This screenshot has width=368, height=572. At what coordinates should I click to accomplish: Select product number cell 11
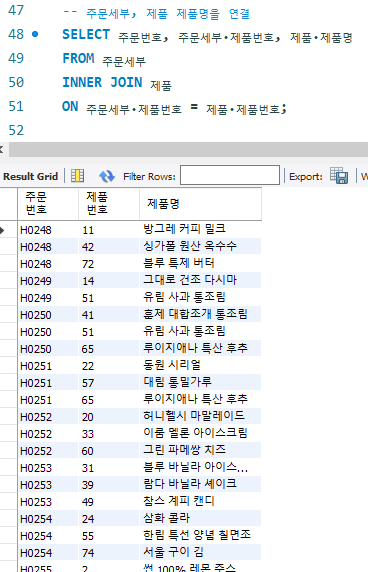click(x=109, y=230)
